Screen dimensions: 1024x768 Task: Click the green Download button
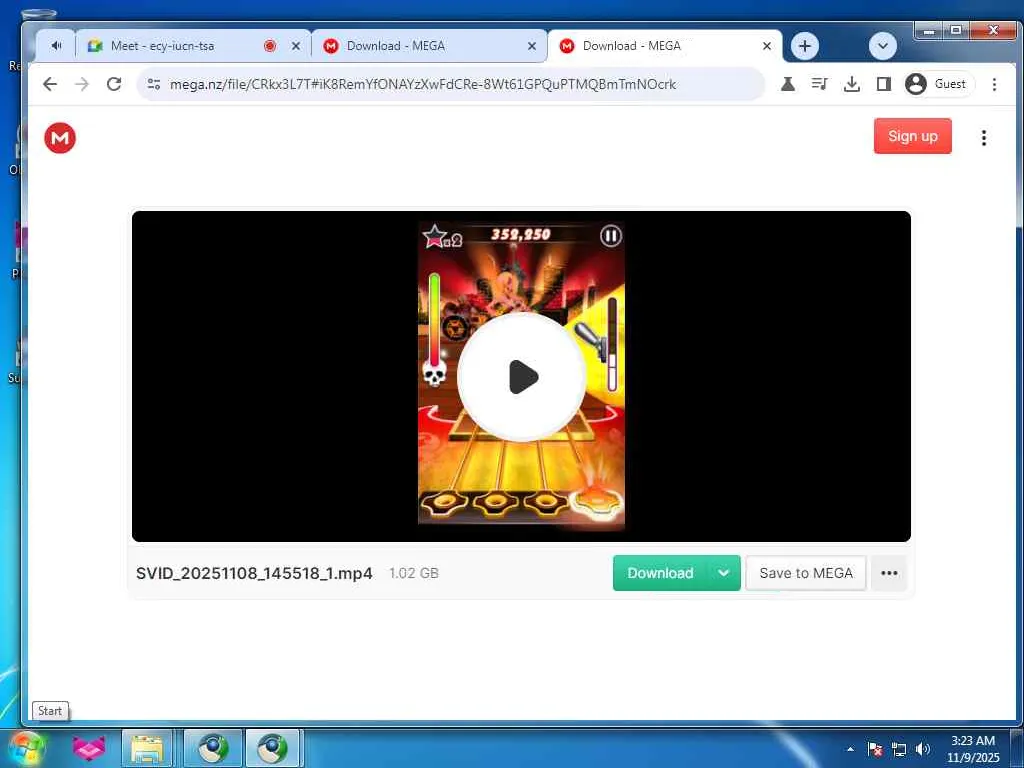click(x=660, y=573)
